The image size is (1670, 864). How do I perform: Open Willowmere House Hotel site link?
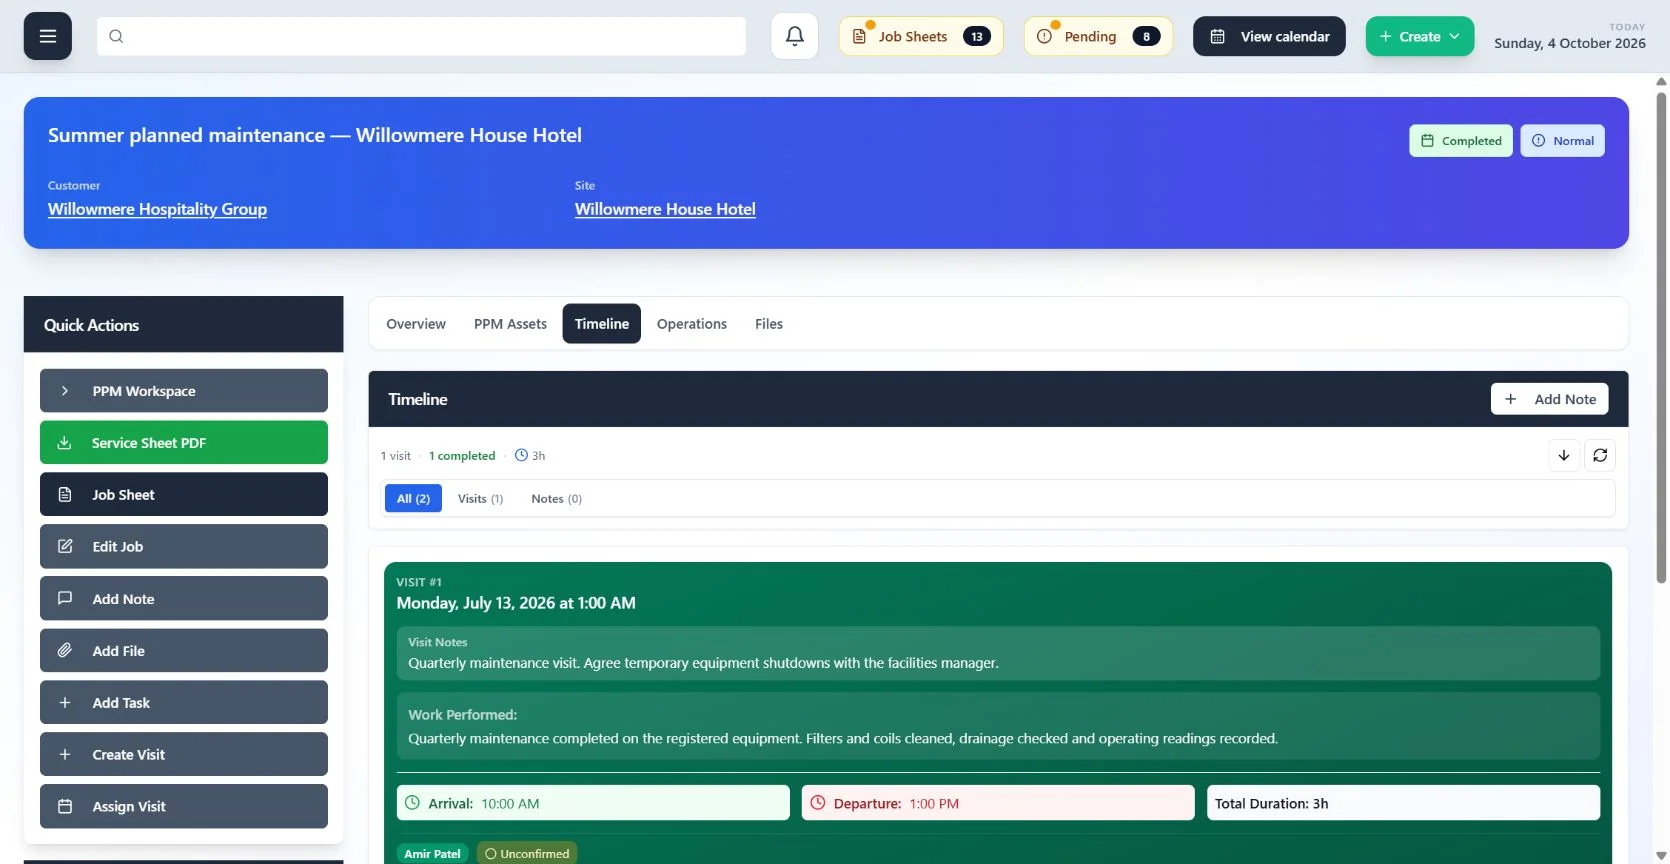[x=665, y=209]
